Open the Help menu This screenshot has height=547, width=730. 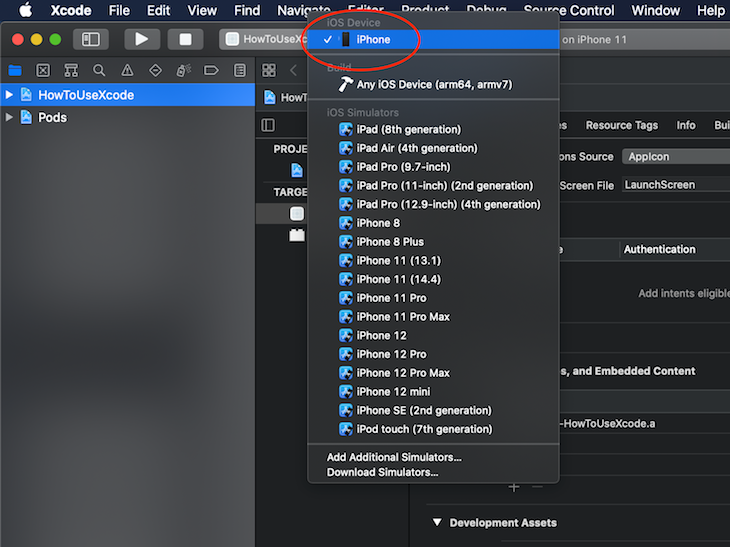coord(710,10)
